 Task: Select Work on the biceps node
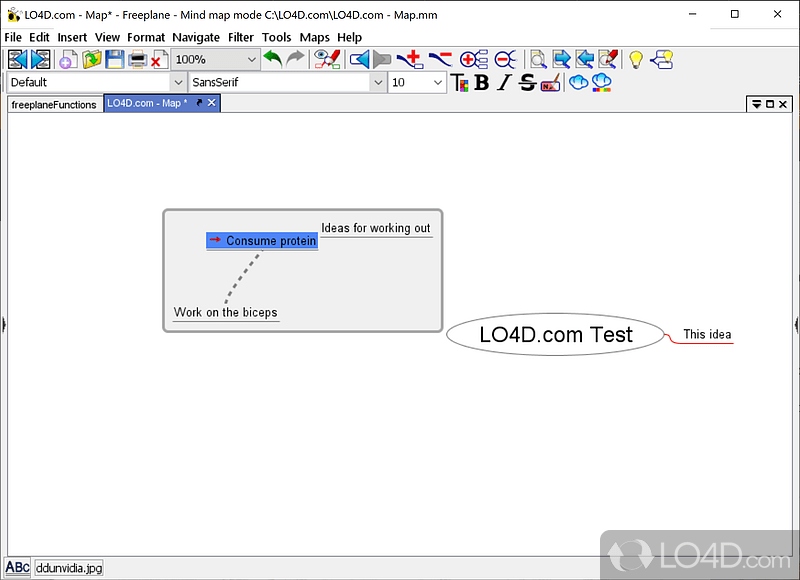click(x=226, y=312)
